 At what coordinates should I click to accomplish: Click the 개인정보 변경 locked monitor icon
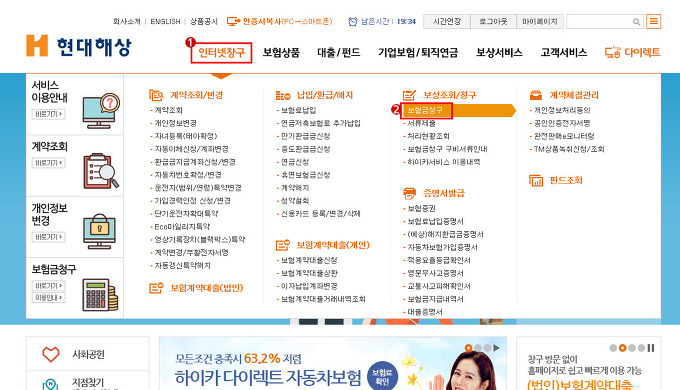99,231
